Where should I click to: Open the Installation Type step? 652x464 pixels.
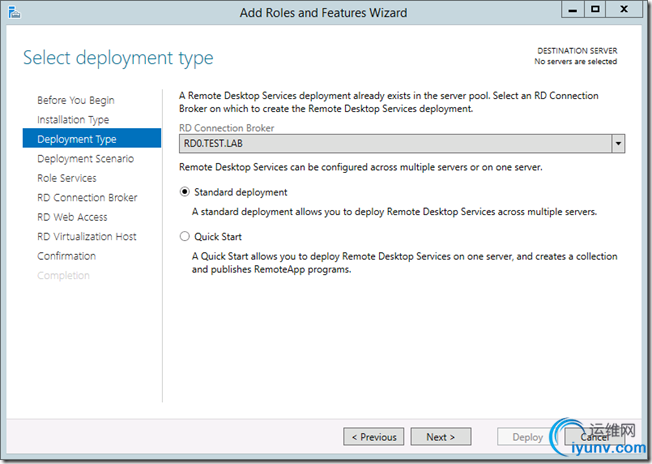73,120
